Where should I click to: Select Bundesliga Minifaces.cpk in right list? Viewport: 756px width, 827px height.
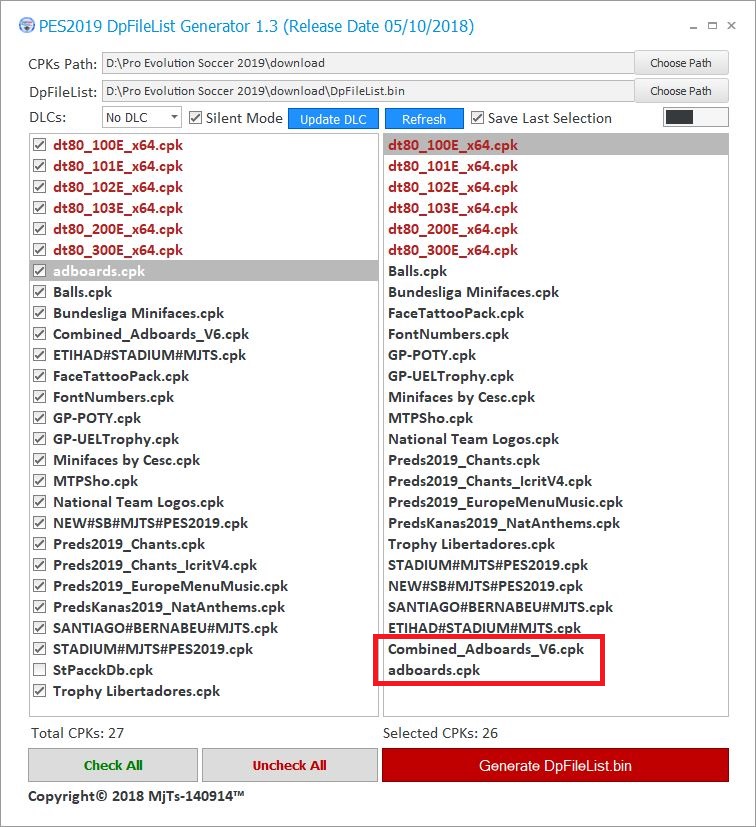click(x=473, y=292)
